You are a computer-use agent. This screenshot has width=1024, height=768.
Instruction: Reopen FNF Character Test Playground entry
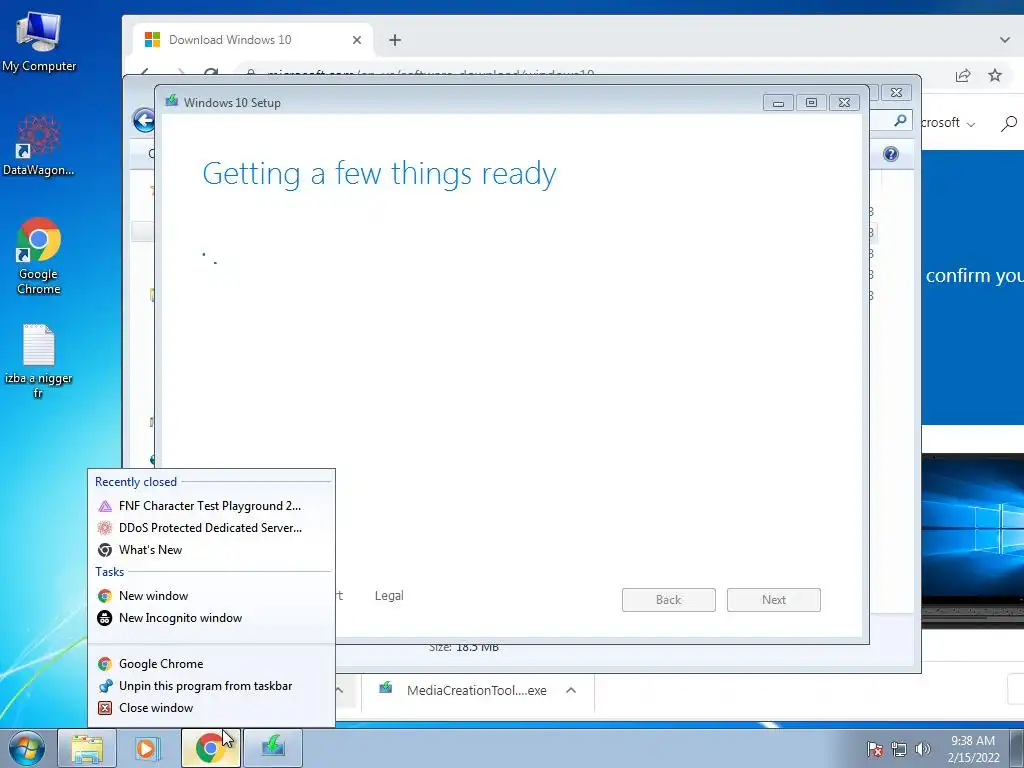[x=210, y=506]
